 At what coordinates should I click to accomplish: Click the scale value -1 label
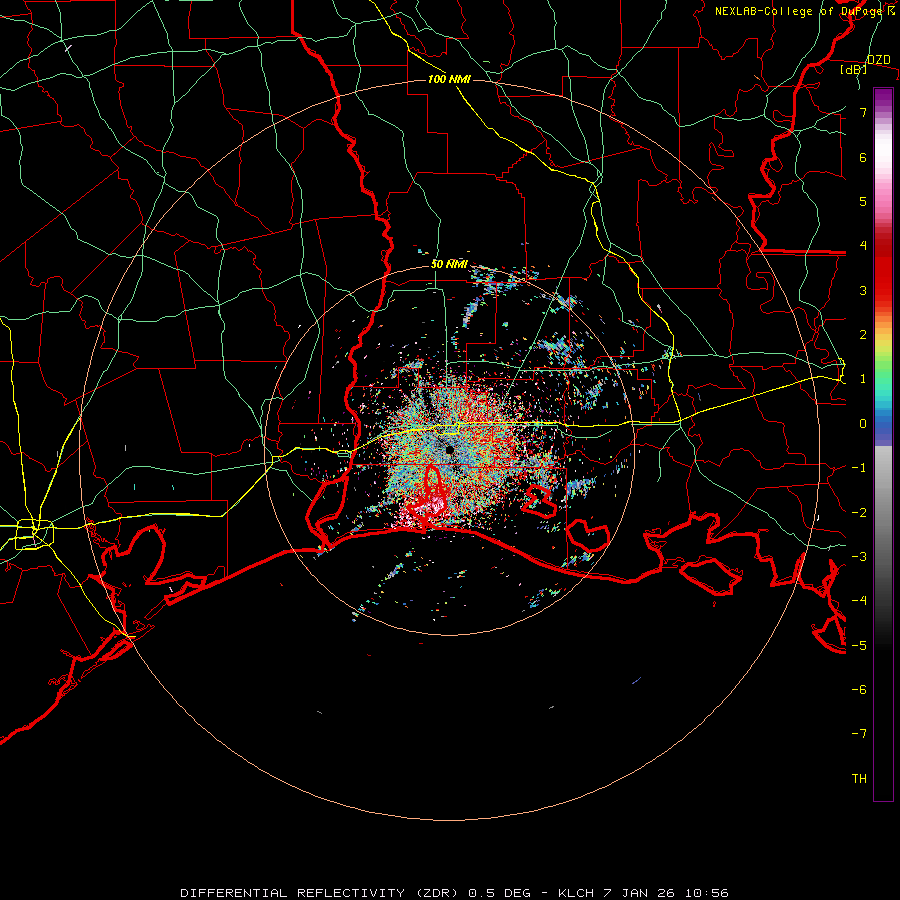click(859, 468)
